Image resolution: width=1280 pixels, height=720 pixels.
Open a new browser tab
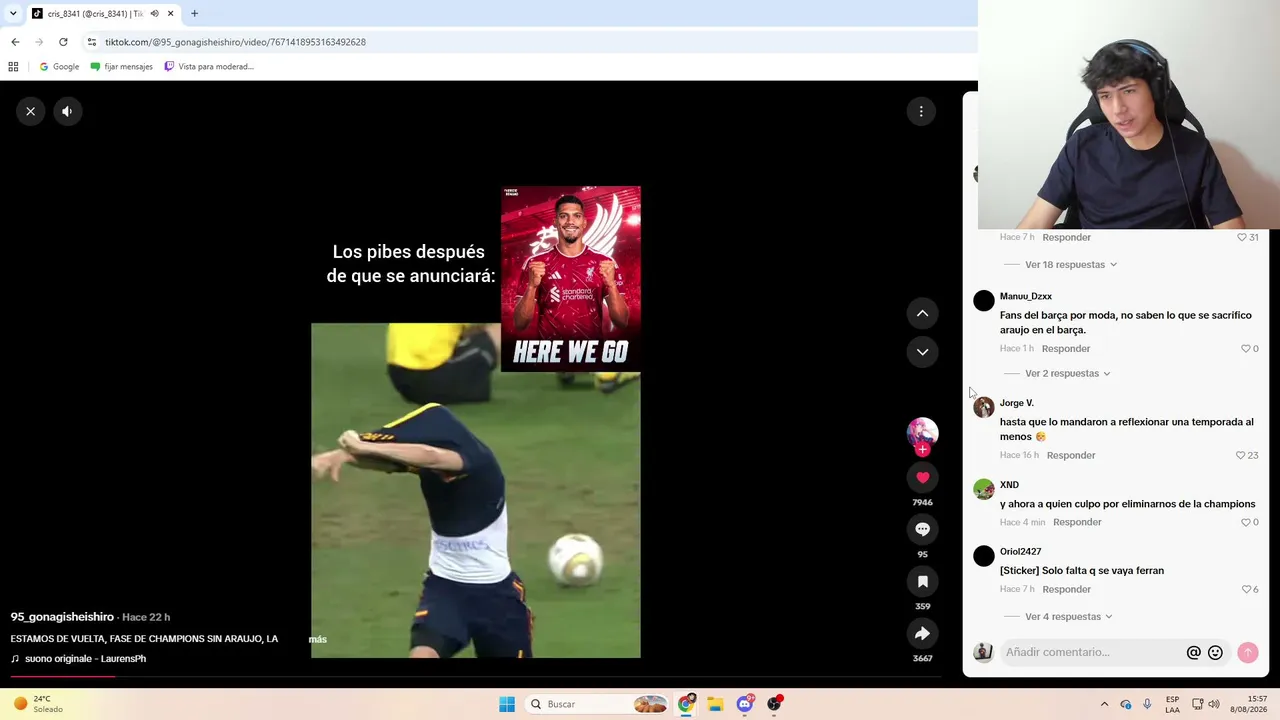[194, 14]
